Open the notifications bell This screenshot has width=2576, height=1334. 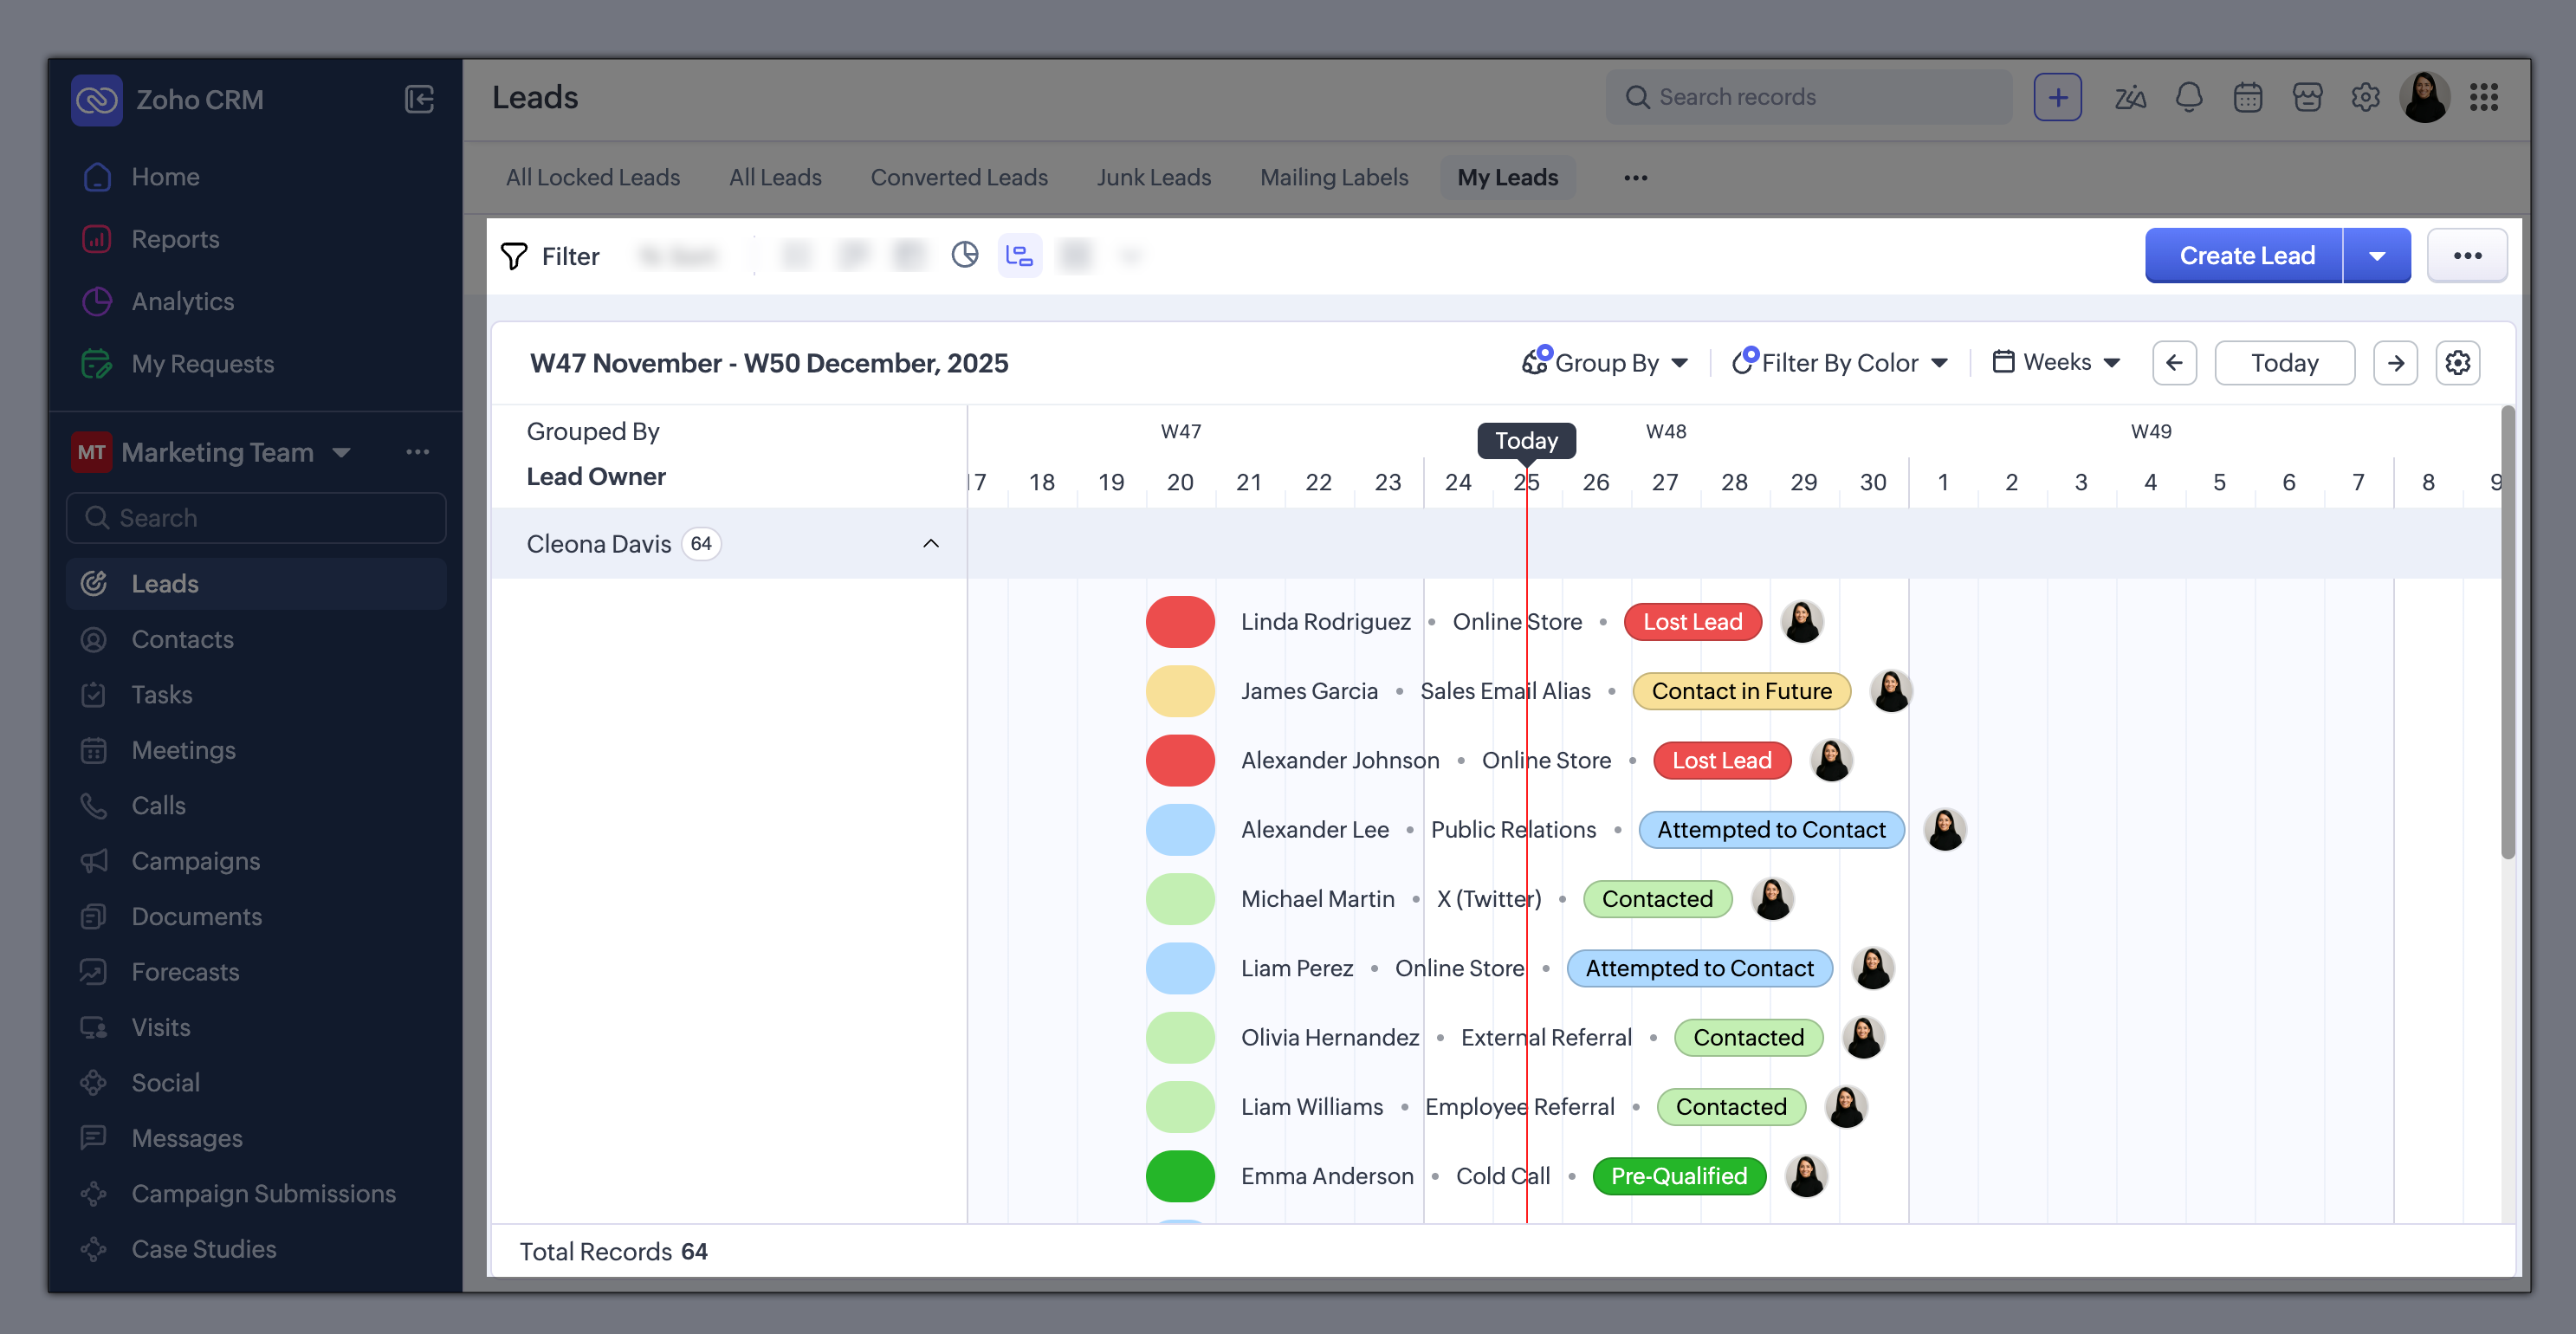pos(2188,97)
